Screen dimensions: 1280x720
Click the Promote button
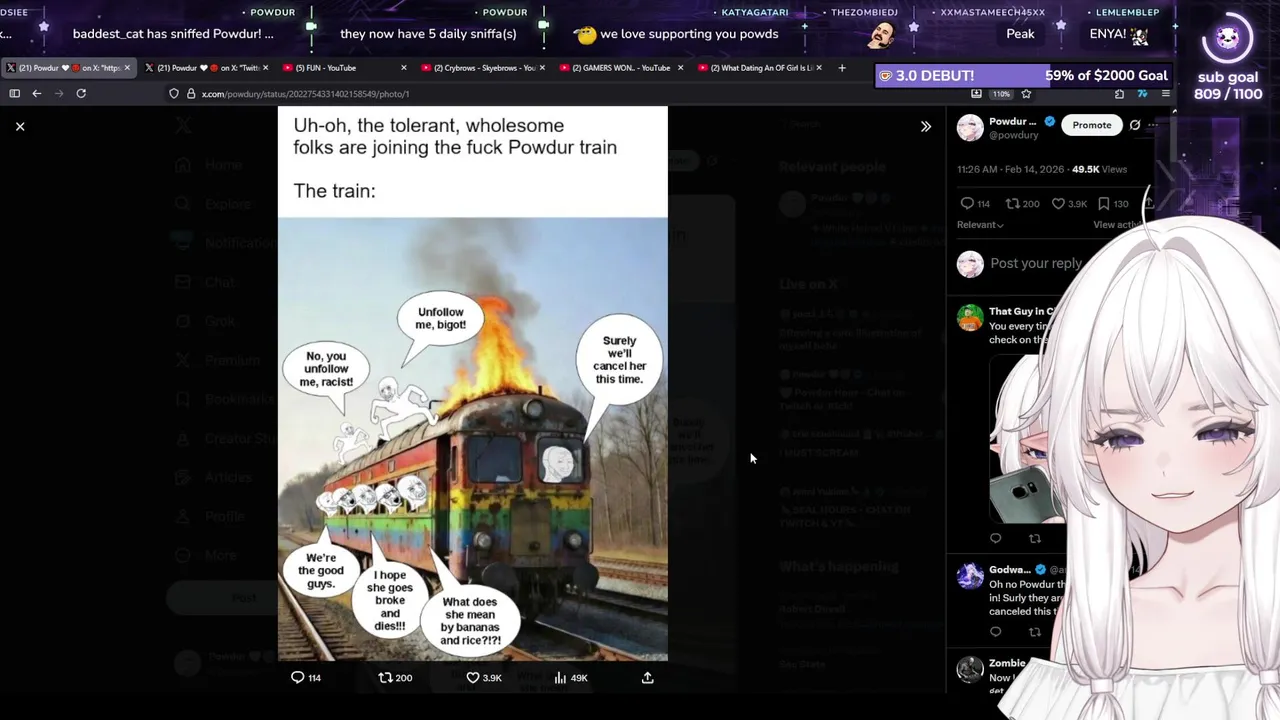[x=1092, y=125]
